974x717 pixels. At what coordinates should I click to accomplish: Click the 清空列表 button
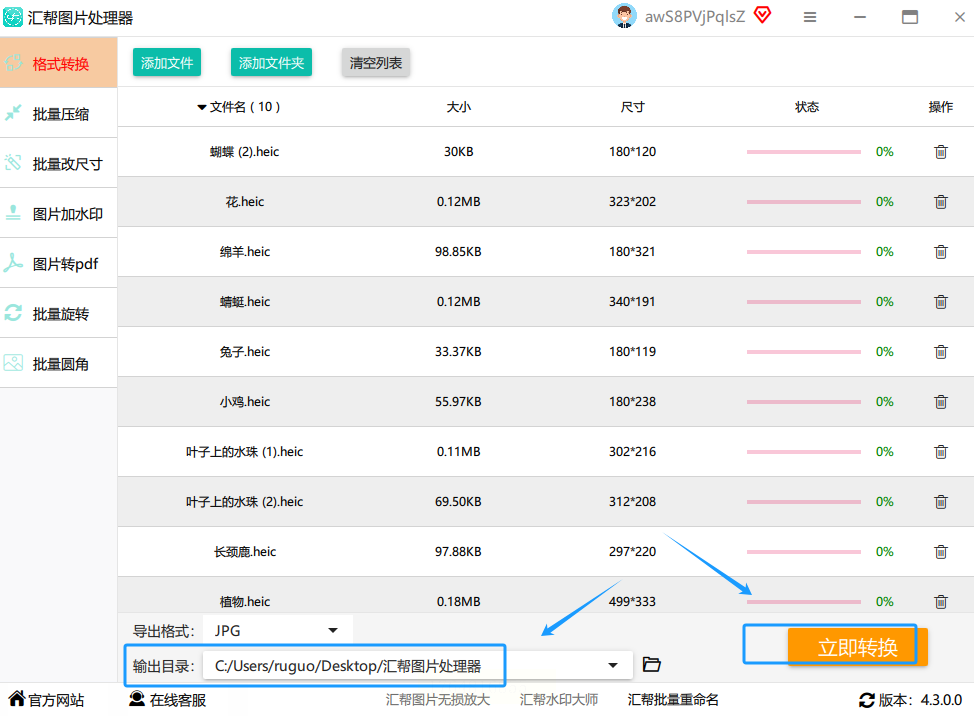375,63
